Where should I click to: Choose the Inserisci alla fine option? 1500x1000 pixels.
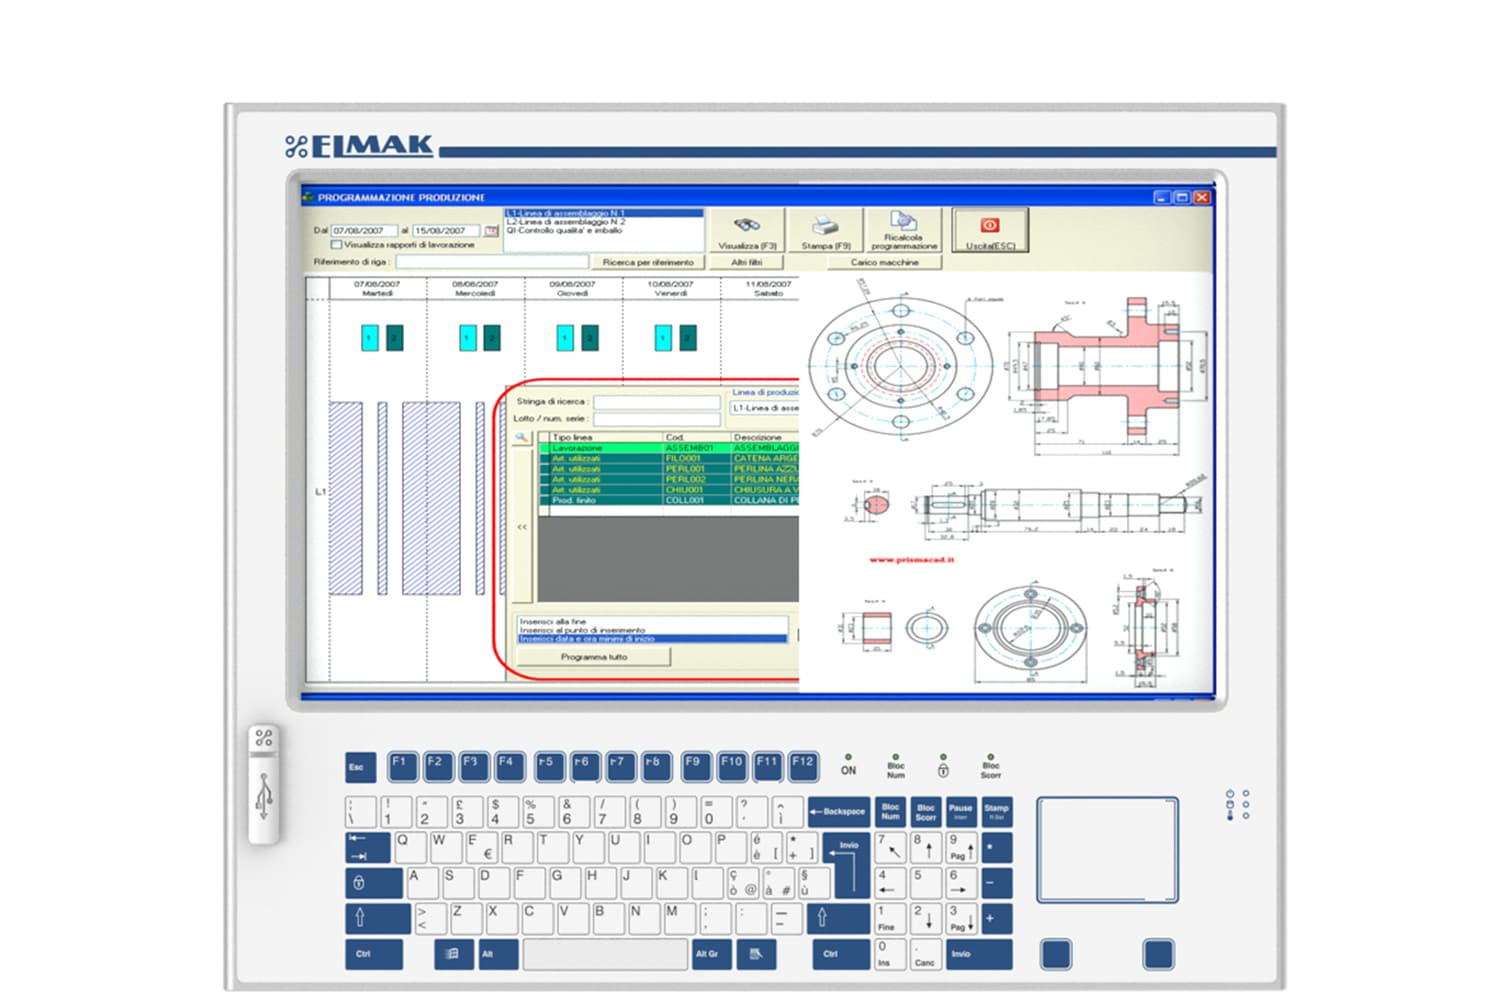coord(553,622)
